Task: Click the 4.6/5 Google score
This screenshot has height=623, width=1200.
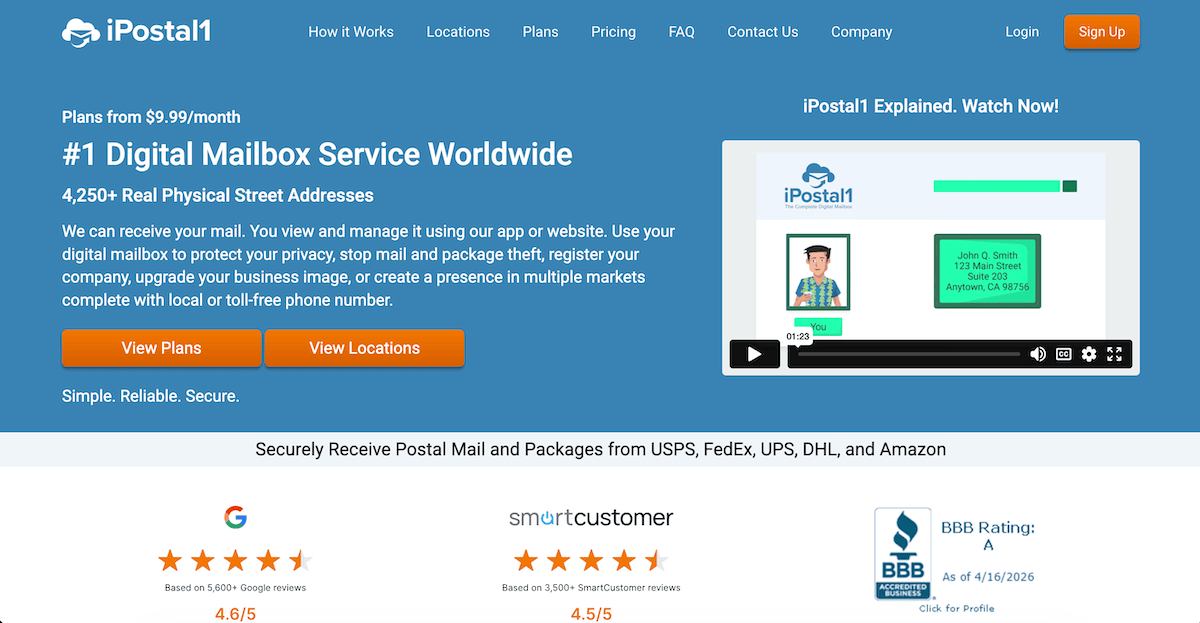Action: click(x=235, y=613)
